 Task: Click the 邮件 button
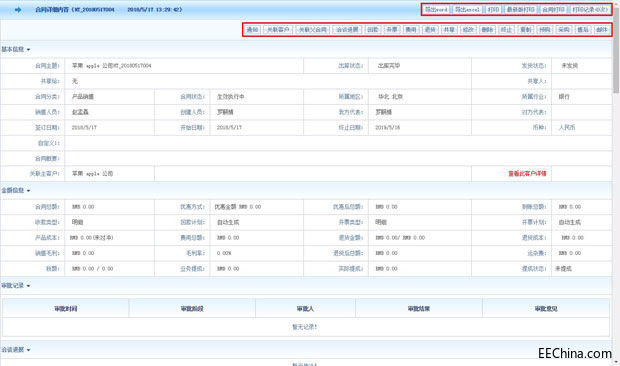(x=602, y=30)
